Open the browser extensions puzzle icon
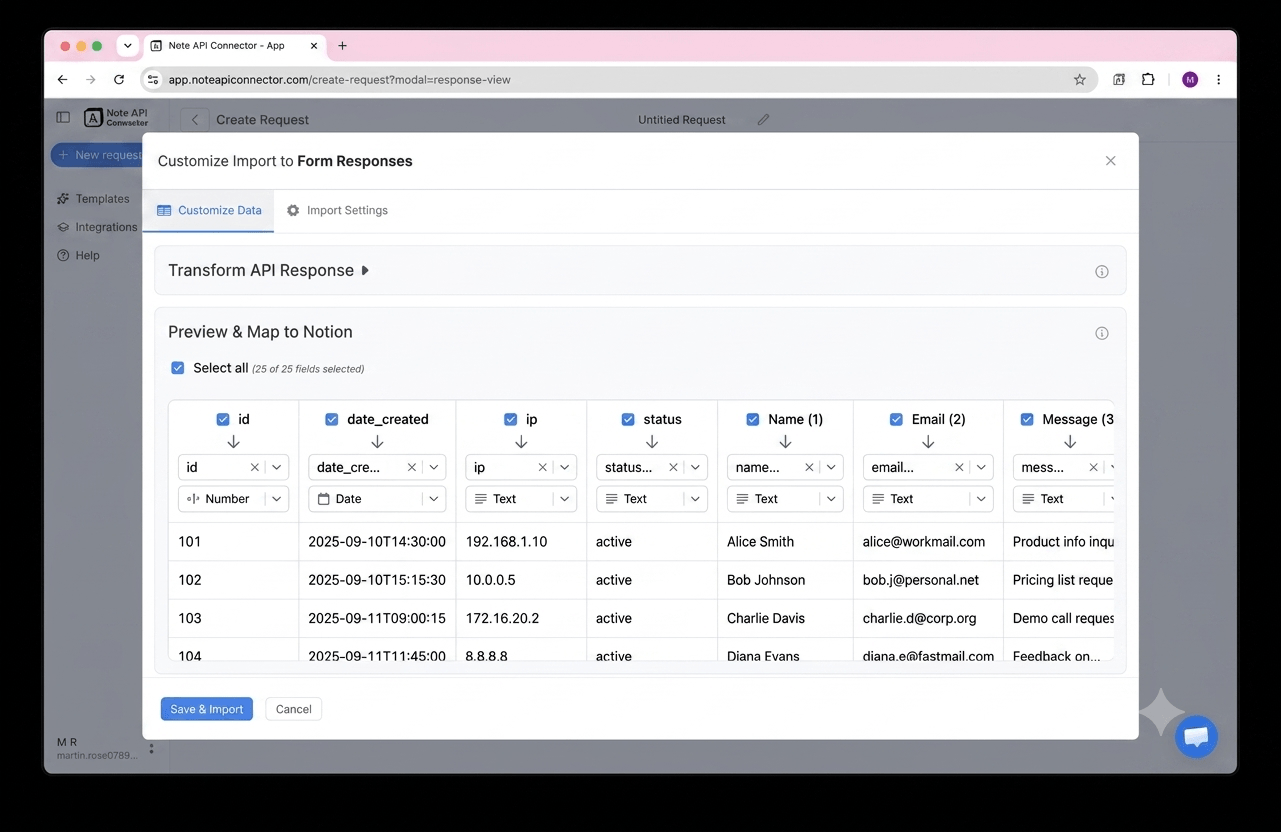The height and width of the screenshot is (832, 1281). click(1148, 80)
